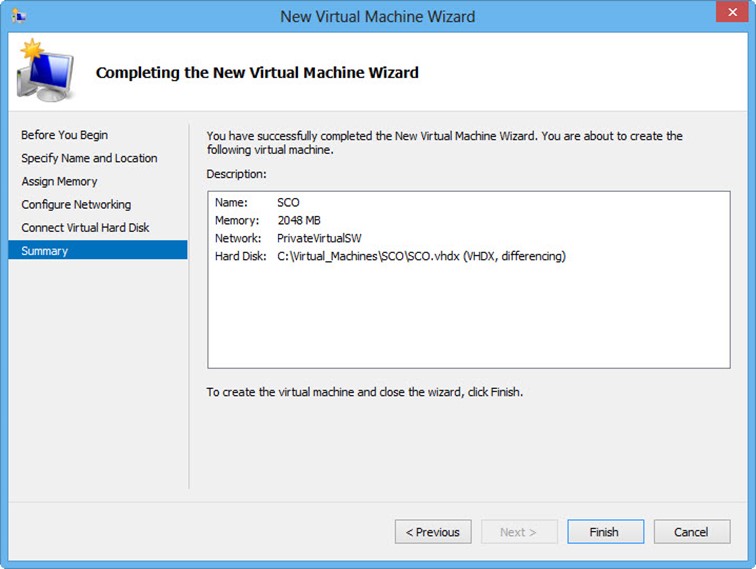756x569 pixels.
Task: Click the Hard Disk path SCO.vhdx
Action: (421, 256)
